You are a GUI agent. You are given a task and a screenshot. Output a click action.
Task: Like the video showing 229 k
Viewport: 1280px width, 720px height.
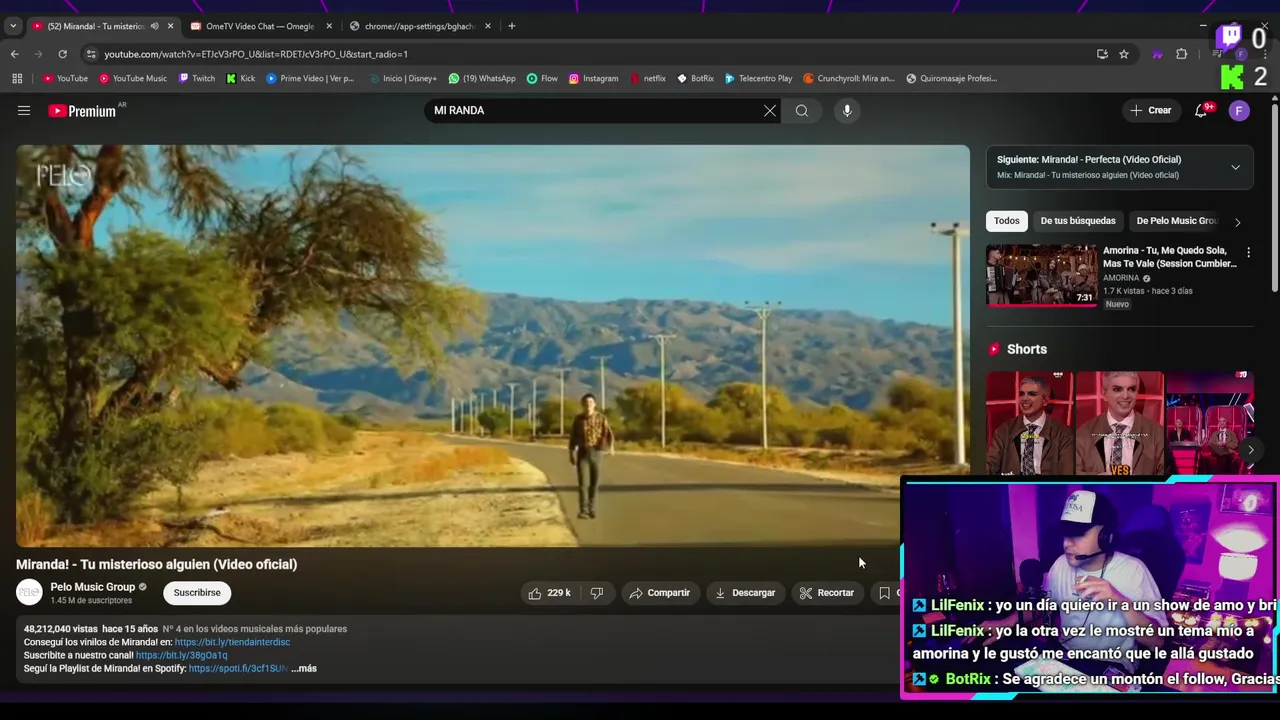point(549,593)
